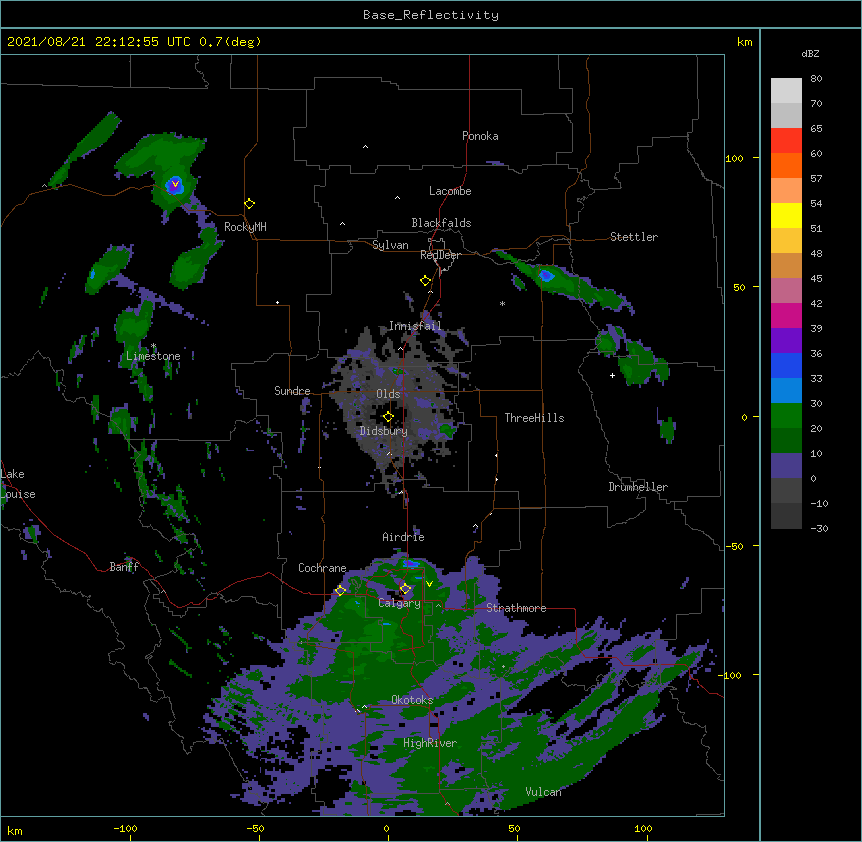Viewport: 862px width, 842px height.
Task: Click the dBZ legend heading
Action: click(810, 53)
